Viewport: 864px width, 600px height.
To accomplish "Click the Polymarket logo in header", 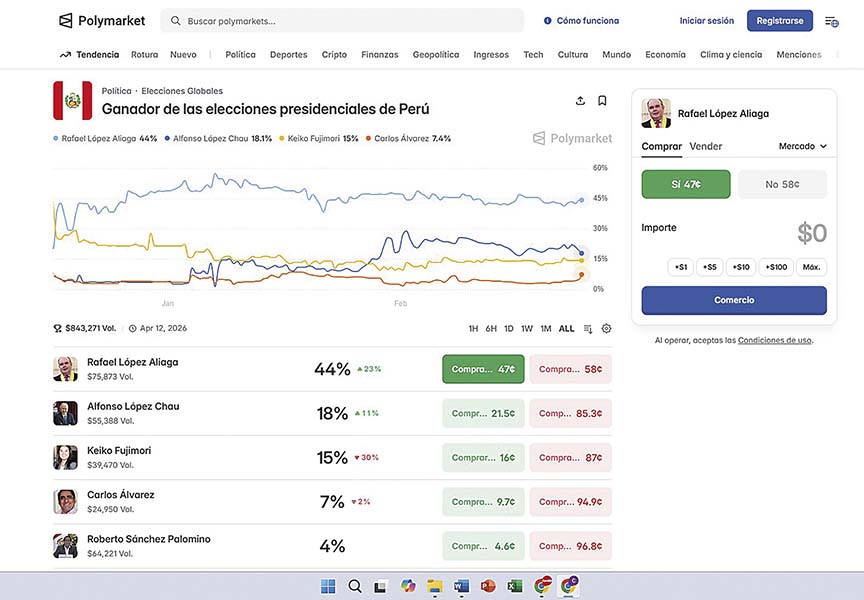I will point(102,20).
